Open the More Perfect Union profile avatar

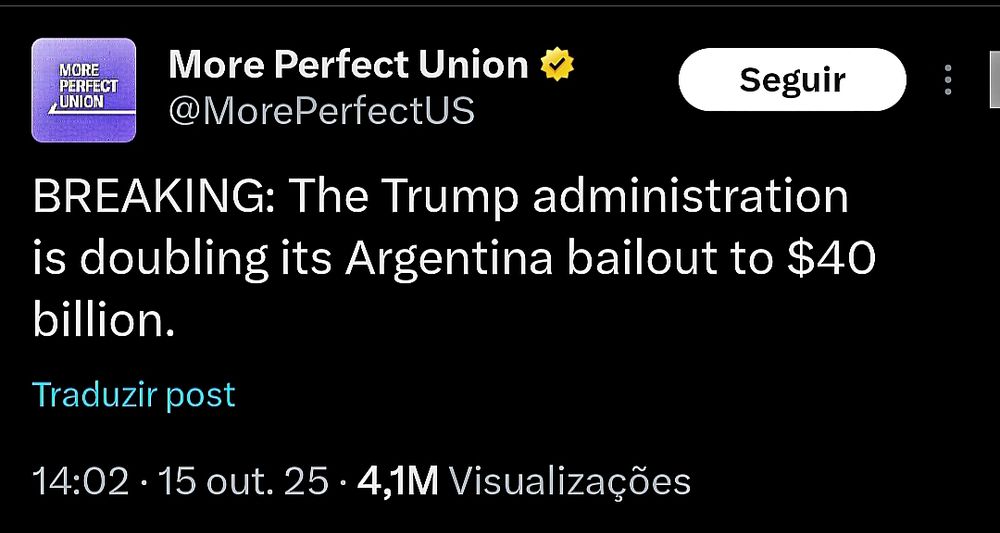click(84, 90)
